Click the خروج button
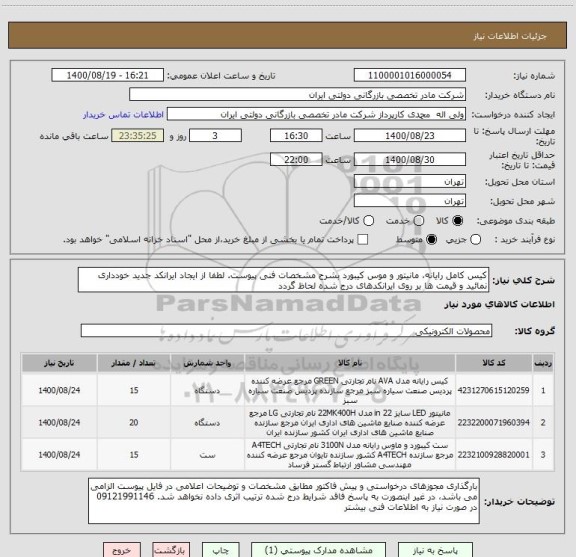This screenshot has width=576, height=557. click(x=122, y=550)
